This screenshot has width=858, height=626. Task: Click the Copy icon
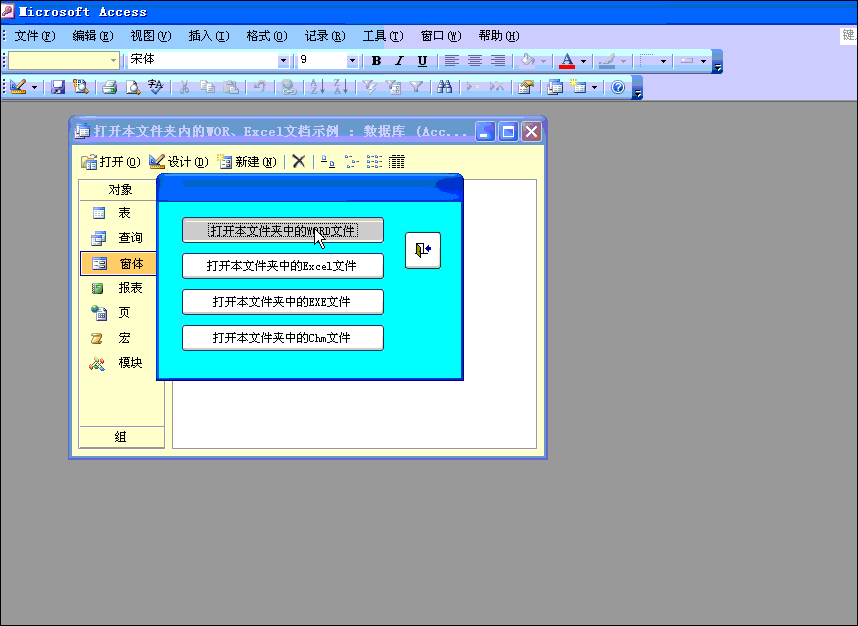(207, 87)
